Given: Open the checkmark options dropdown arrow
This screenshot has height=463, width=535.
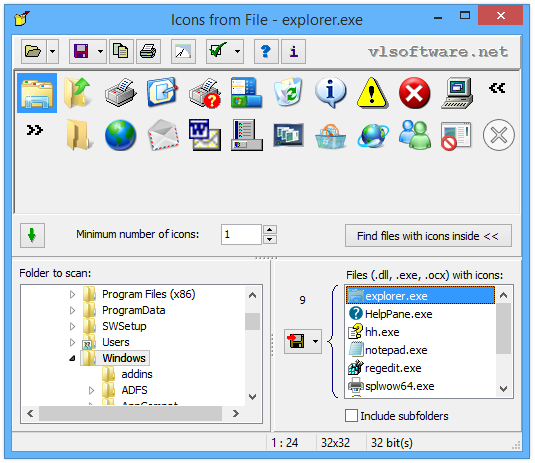Looking at the screenshot, I should 237,52.
